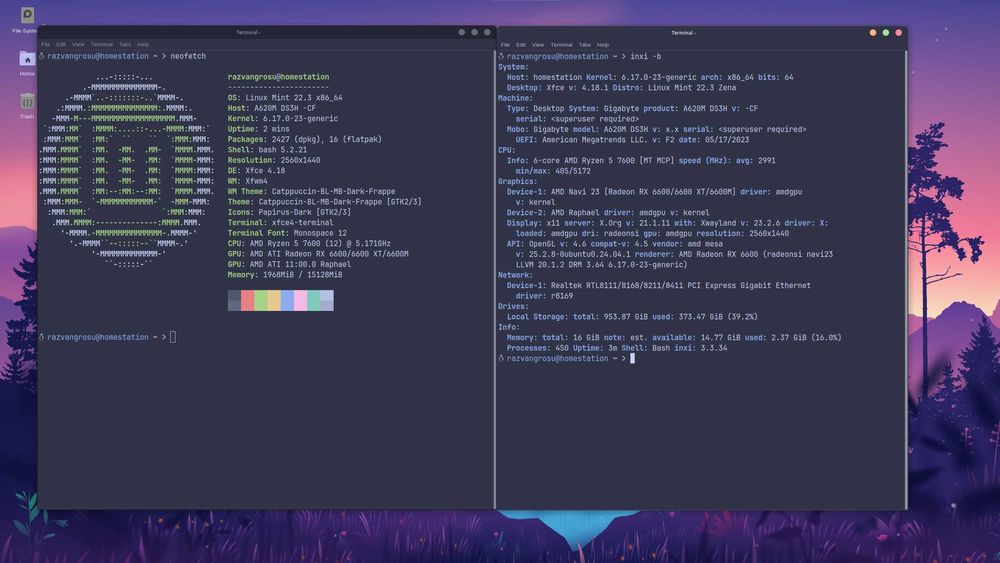This screenshot has width=1000, height=563.
Task: Open View menu in neofetch terminal window
Action: pos(78,45)
